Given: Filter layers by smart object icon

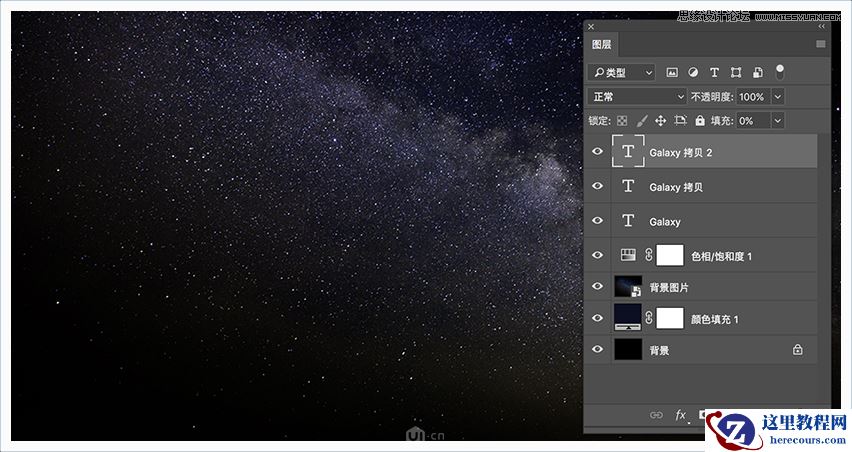Looking at the screenshot, I should point(757,72).
